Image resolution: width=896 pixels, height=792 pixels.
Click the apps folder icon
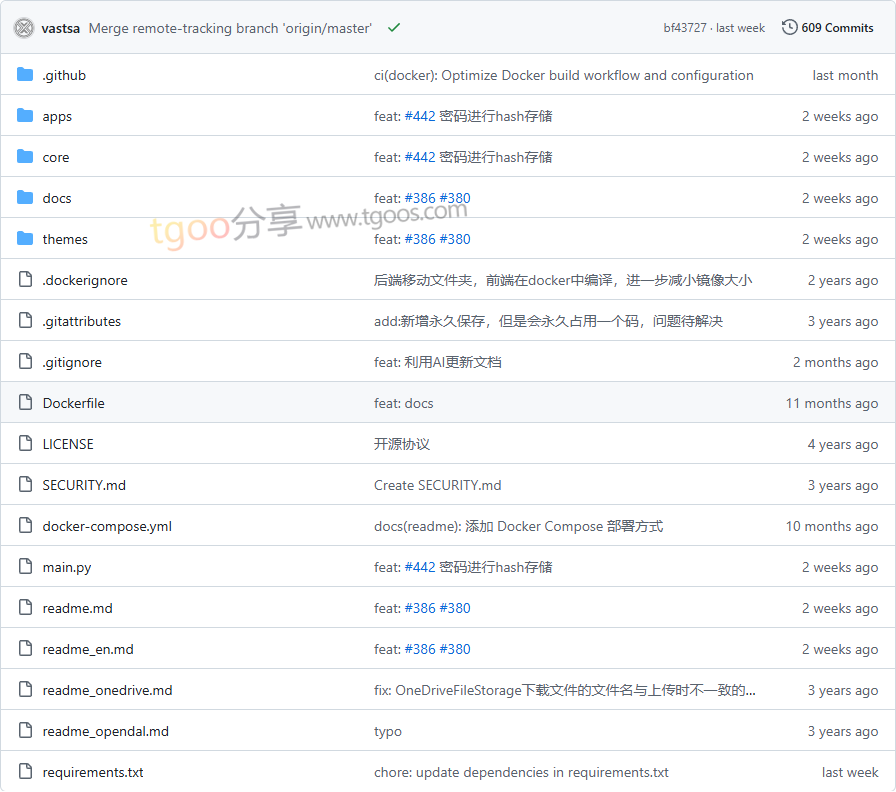tap(26, 116)
